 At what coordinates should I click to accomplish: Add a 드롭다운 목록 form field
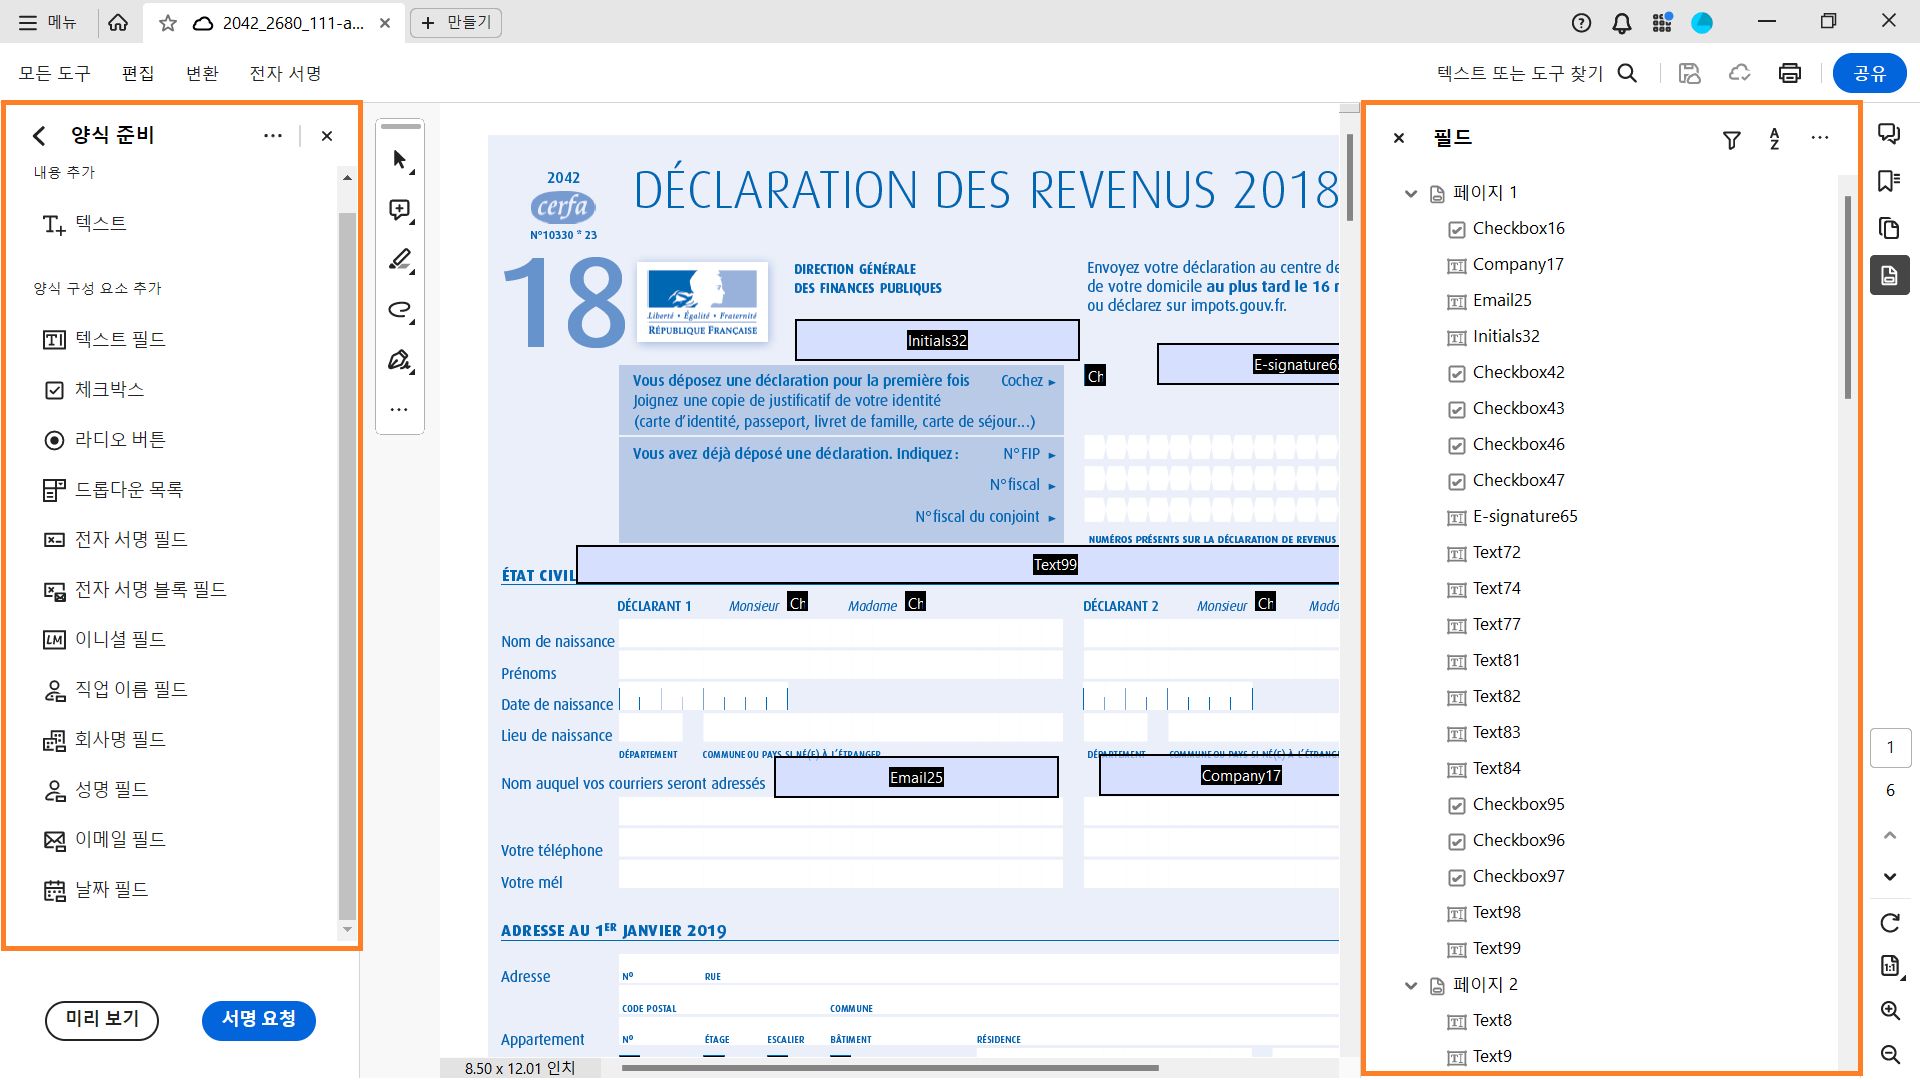click(x=128, y=490)
